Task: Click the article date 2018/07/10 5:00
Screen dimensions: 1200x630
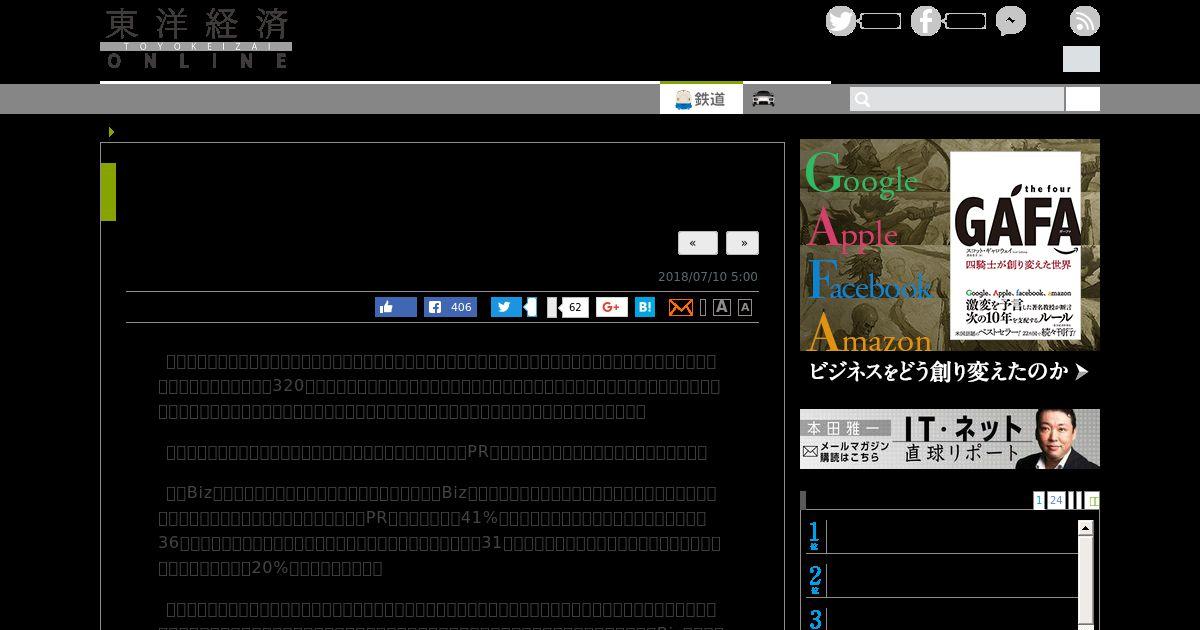Action: point(708,277)
